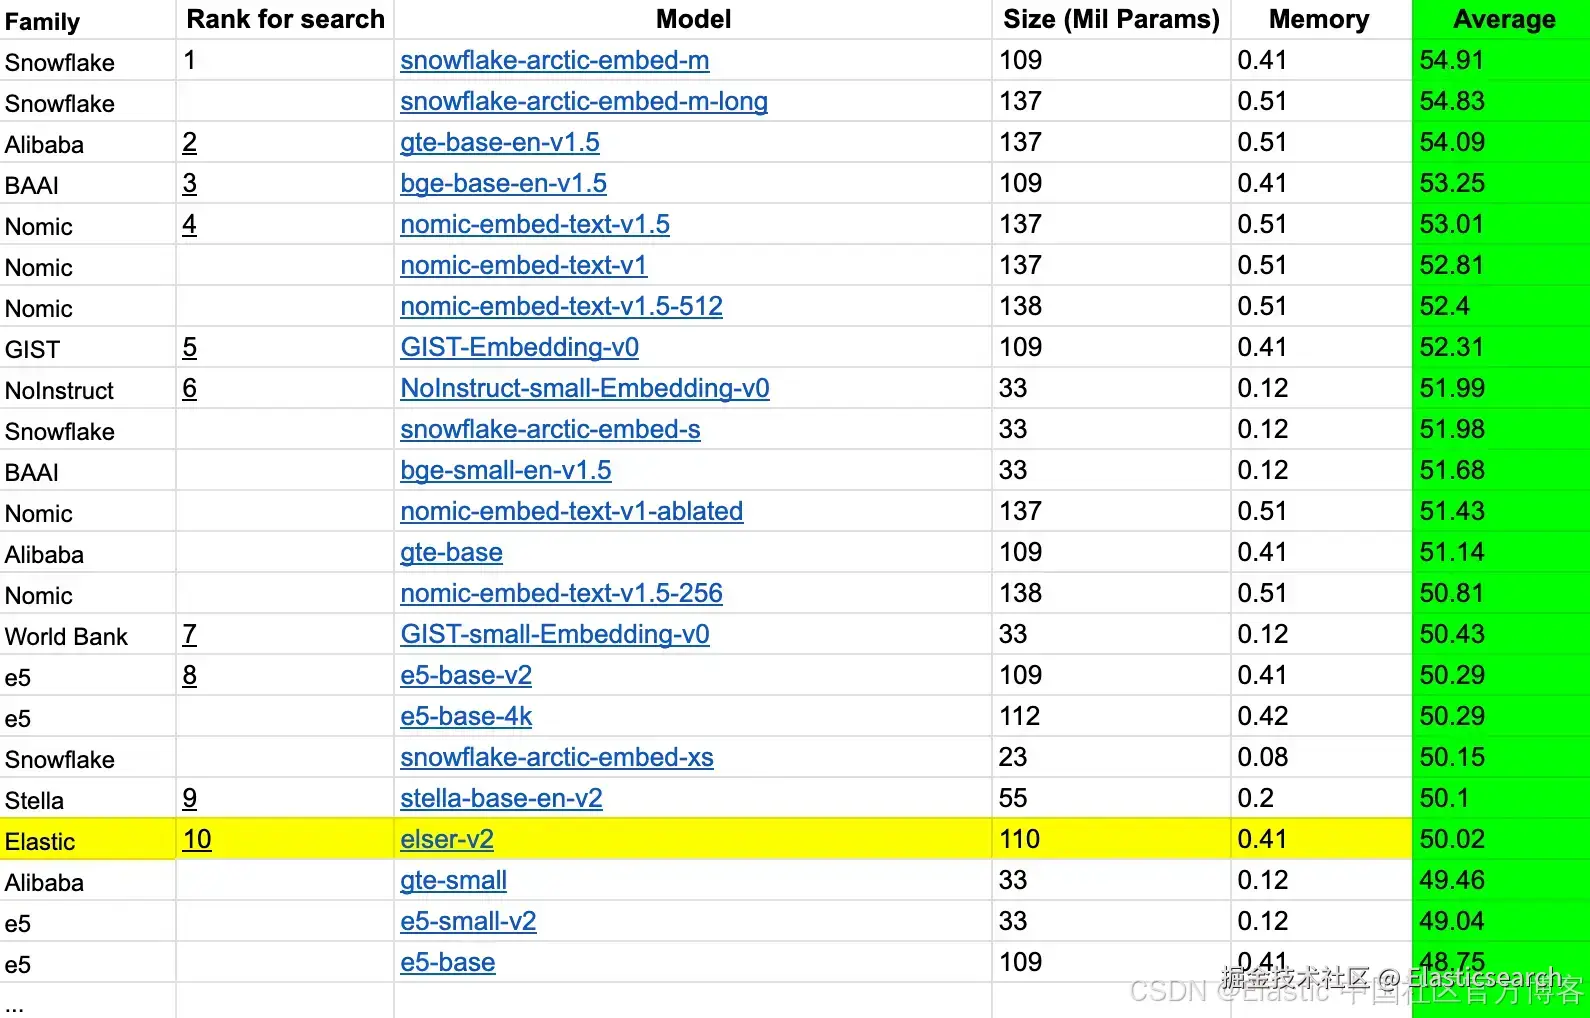The image size is (1590, 1018).
Task: Select the Stella family cell
Action: click(x=88, y=799)
